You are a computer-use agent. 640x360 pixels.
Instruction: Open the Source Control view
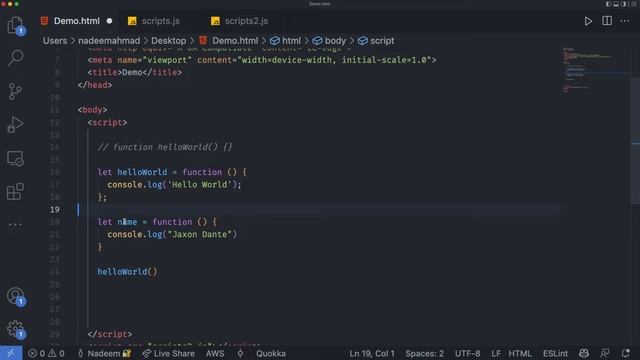(15, 91)
